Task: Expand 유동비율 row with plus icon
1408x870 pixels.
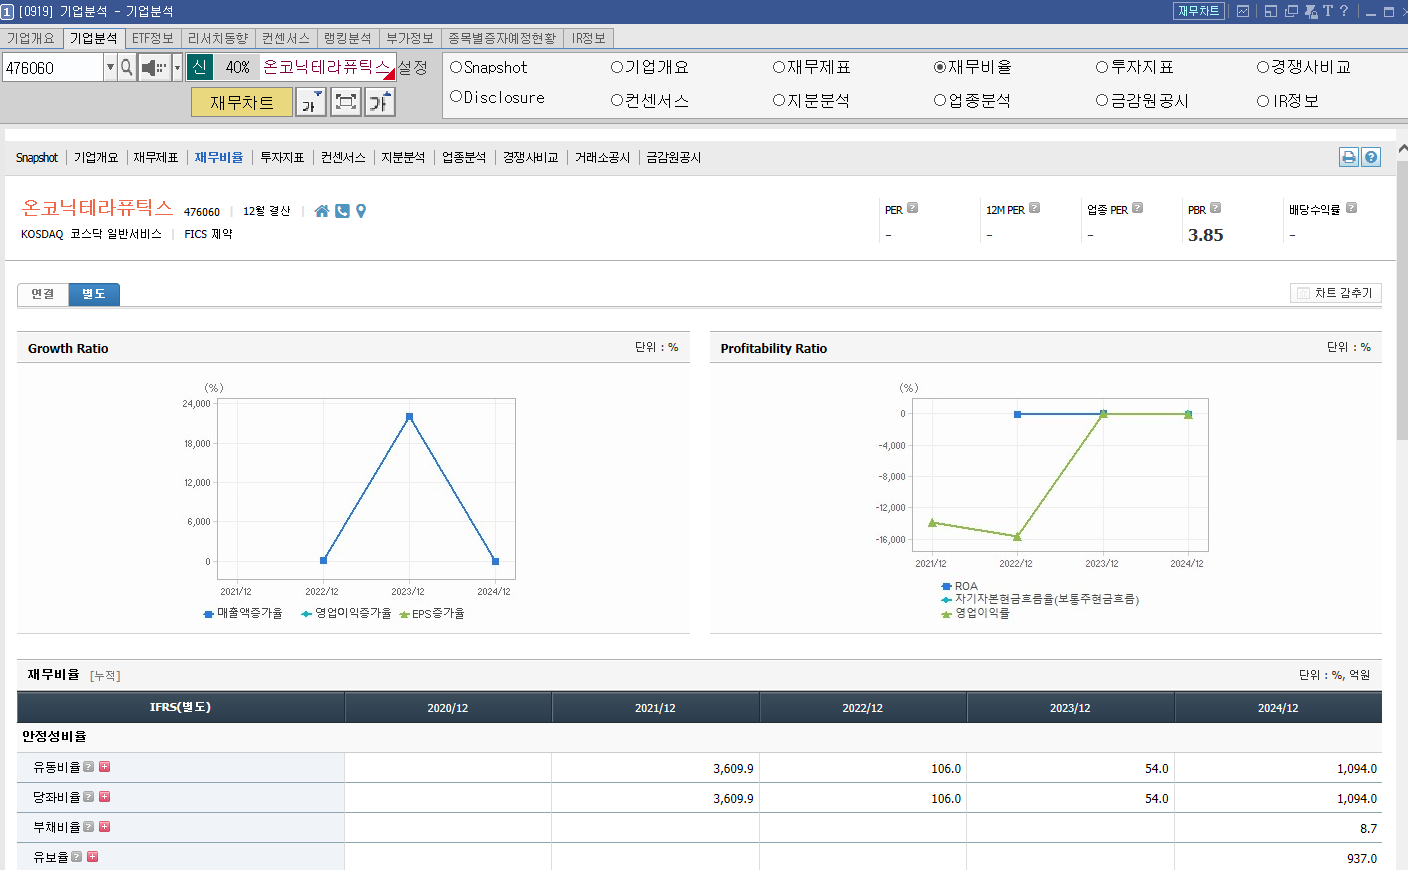Action: pos(104,767)
